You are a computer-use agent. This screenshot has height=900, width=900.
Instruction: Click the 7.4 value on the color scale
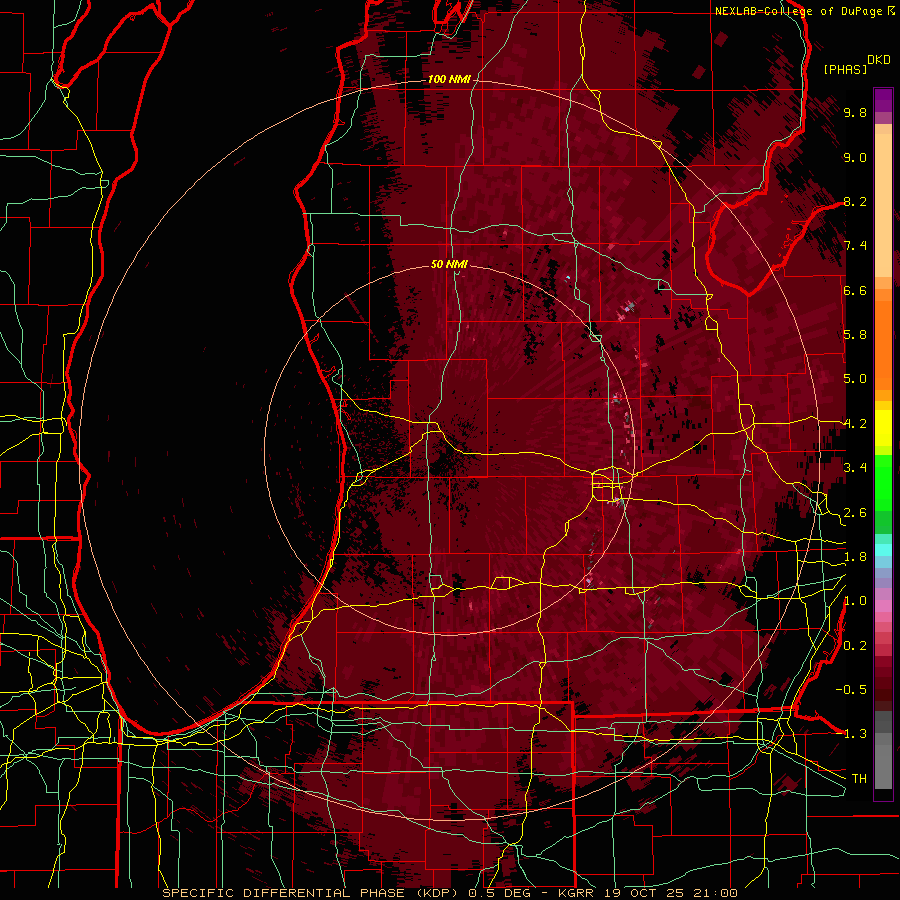(x=855, y=246)
